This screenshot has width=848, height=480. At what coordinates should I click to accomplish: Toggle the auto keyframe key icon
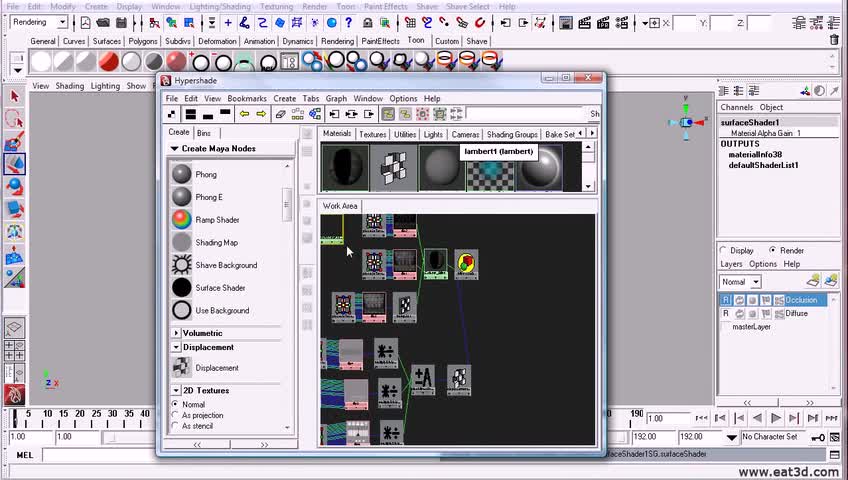[818, 437]
